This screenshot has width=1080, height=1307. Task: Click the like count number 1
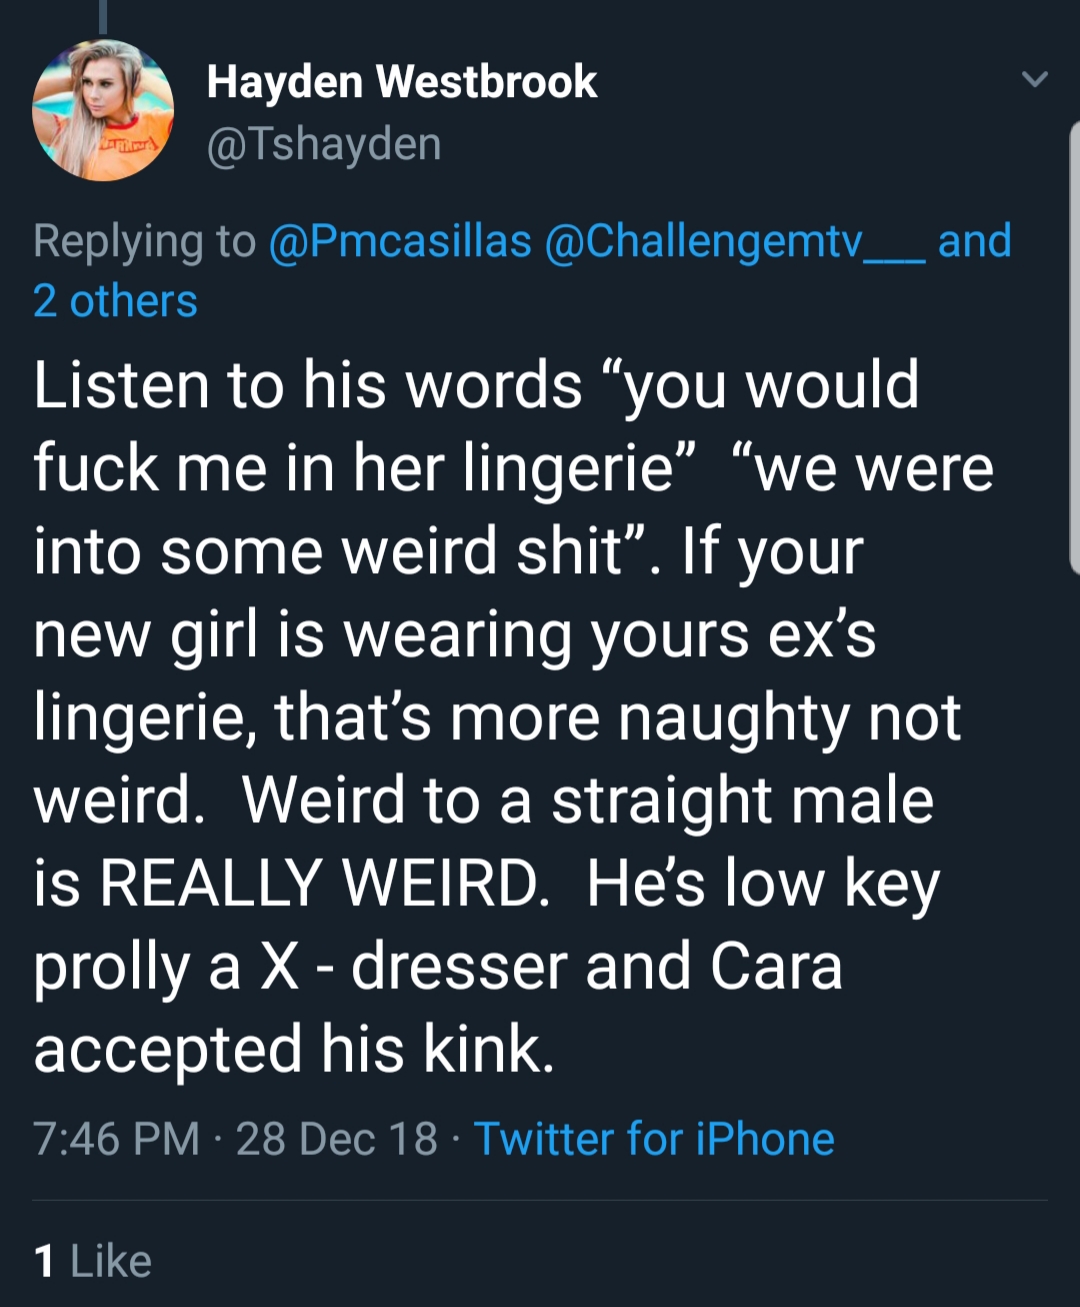[44, 1261]
